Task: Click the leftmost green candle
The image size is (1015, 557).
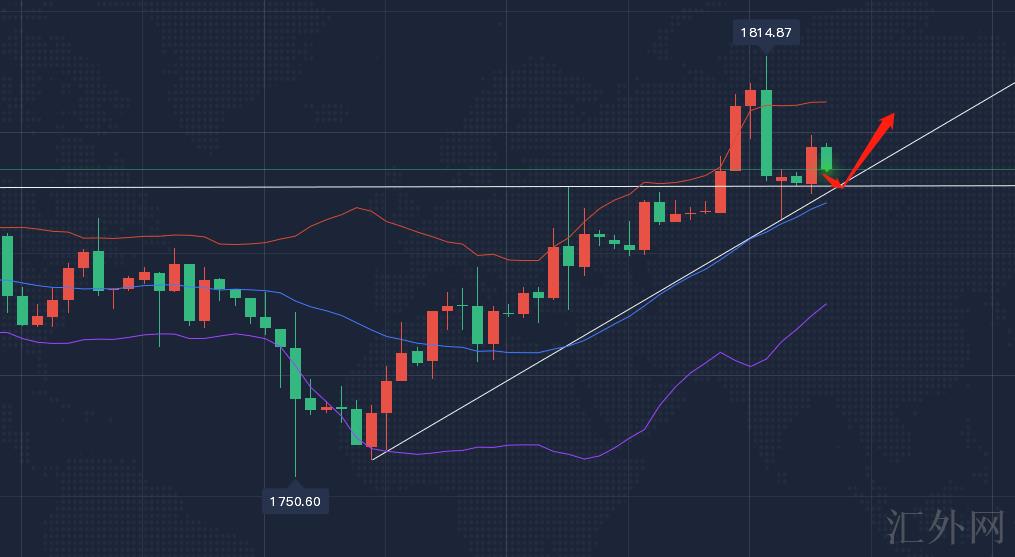Action: pyautogui.click(x=7, y=265)
